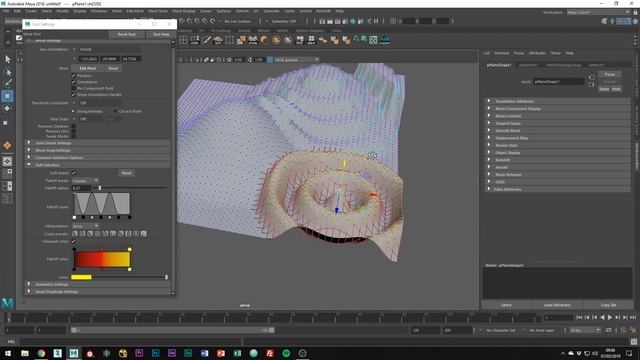Switch to the pPlaneShape1 tab
The image size is (640, 360).
pos(499,65)
